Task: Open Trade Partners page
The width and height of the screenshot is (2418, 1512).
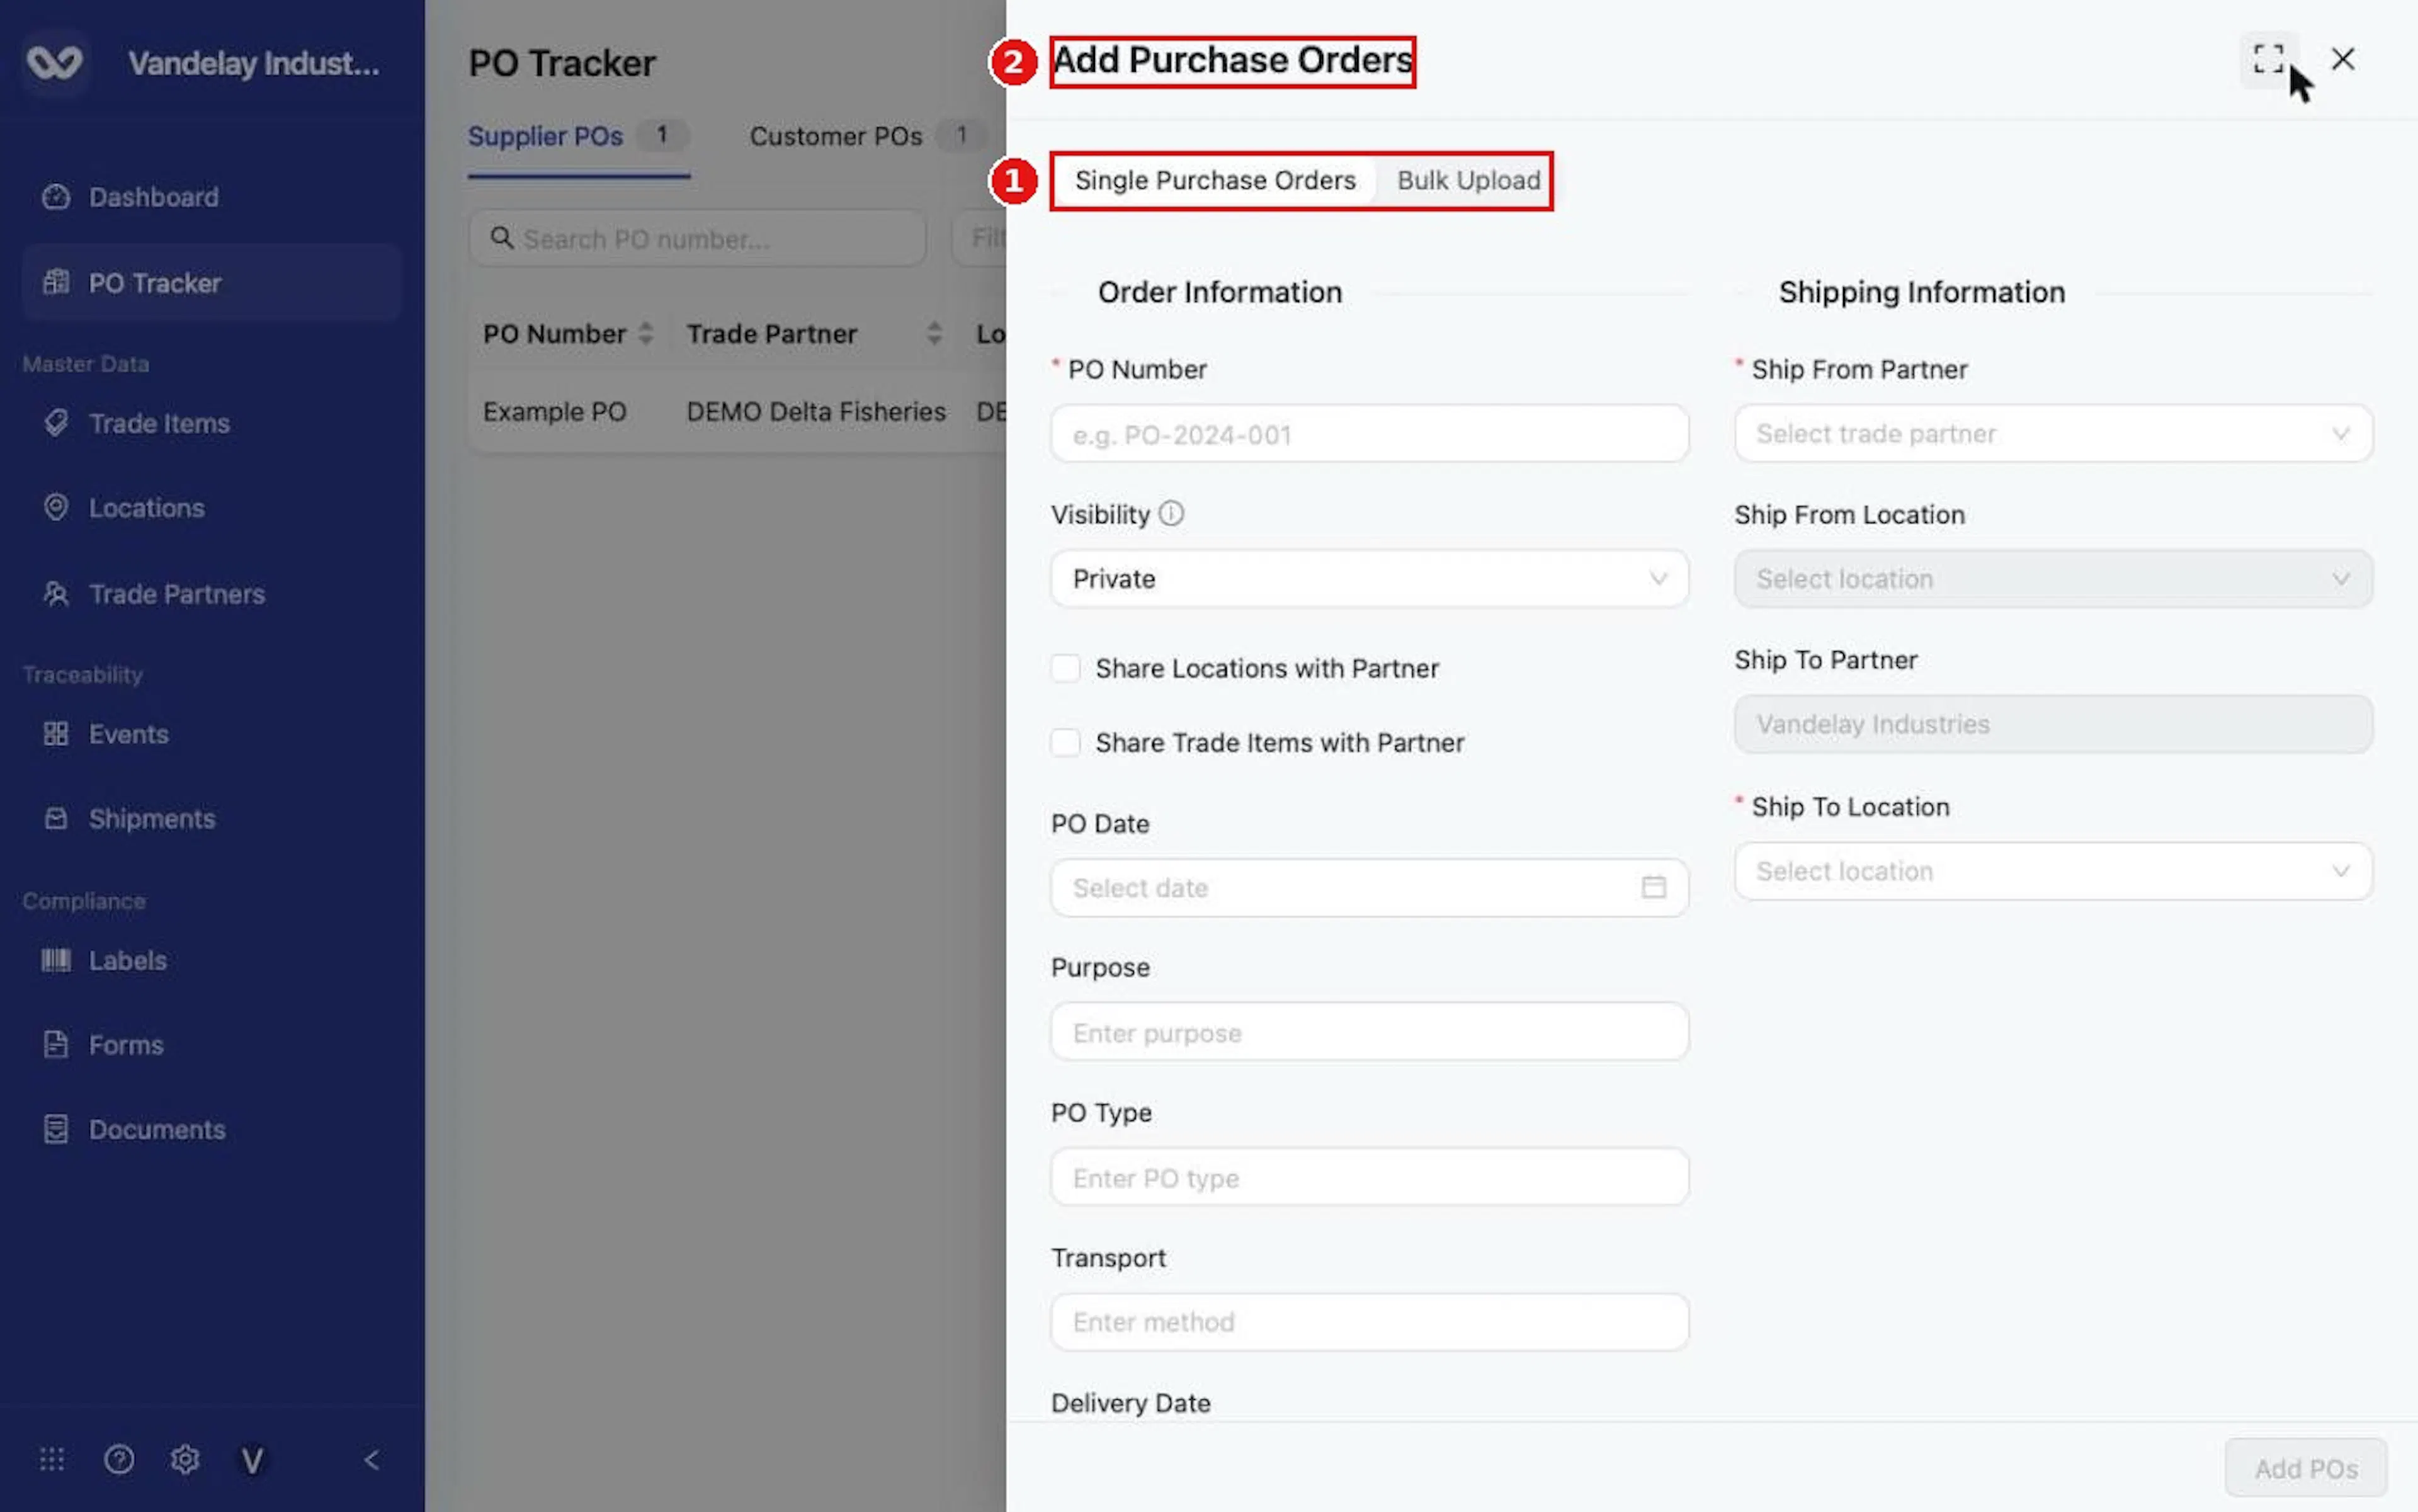Action: [211, 594]
